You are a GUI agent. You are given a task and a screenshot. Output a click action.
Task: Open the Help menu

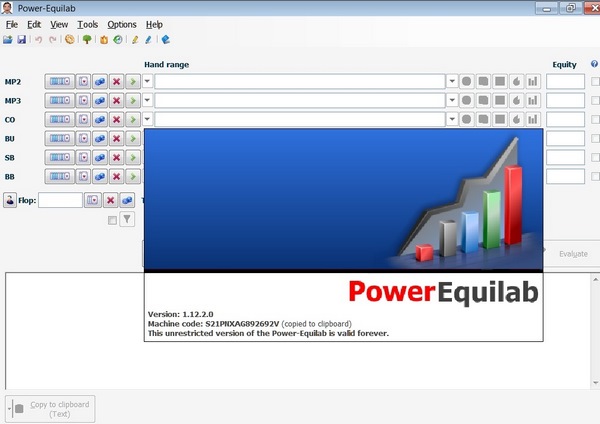[154, 24]
